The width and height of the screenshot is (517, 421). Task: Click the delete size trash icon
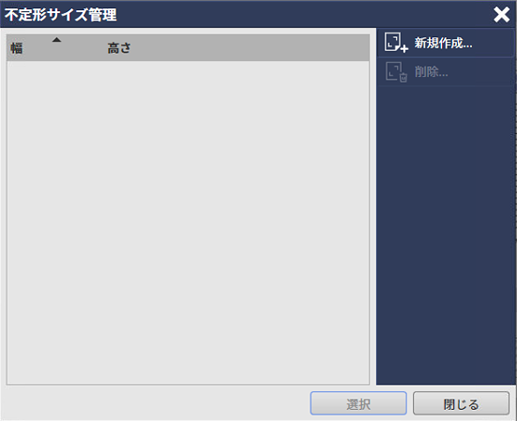click(396, 72)
